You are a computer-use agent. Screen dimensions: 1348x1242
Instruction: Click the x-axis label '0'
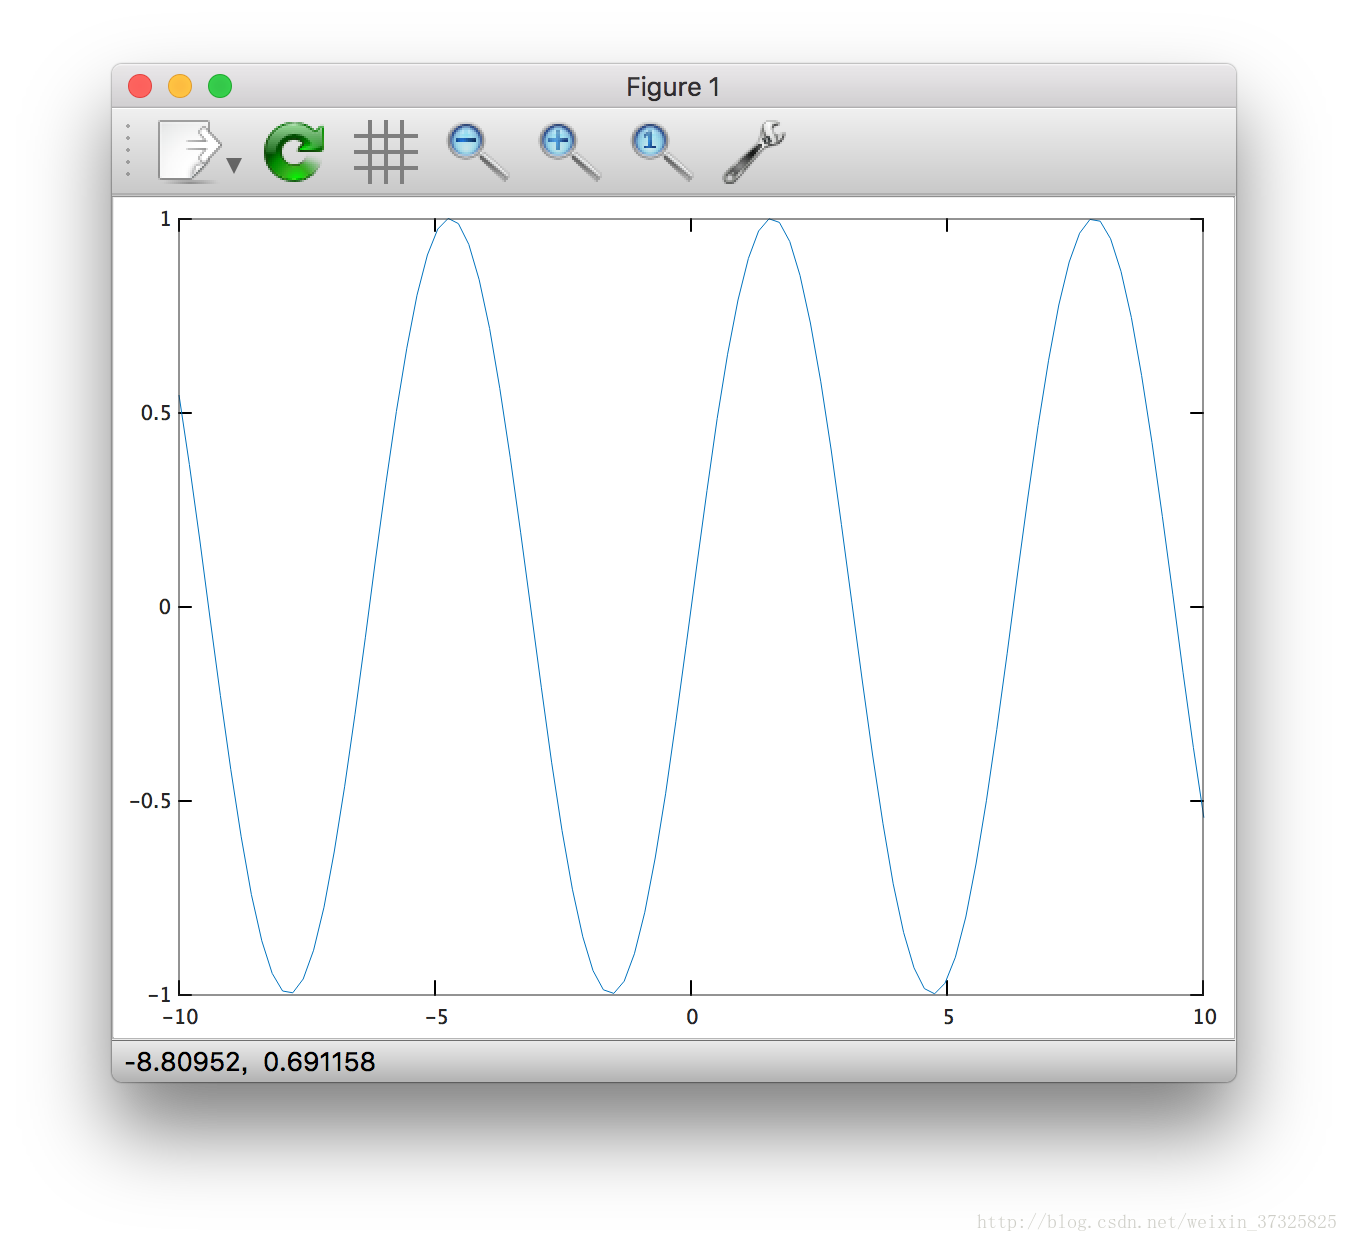692,1017
